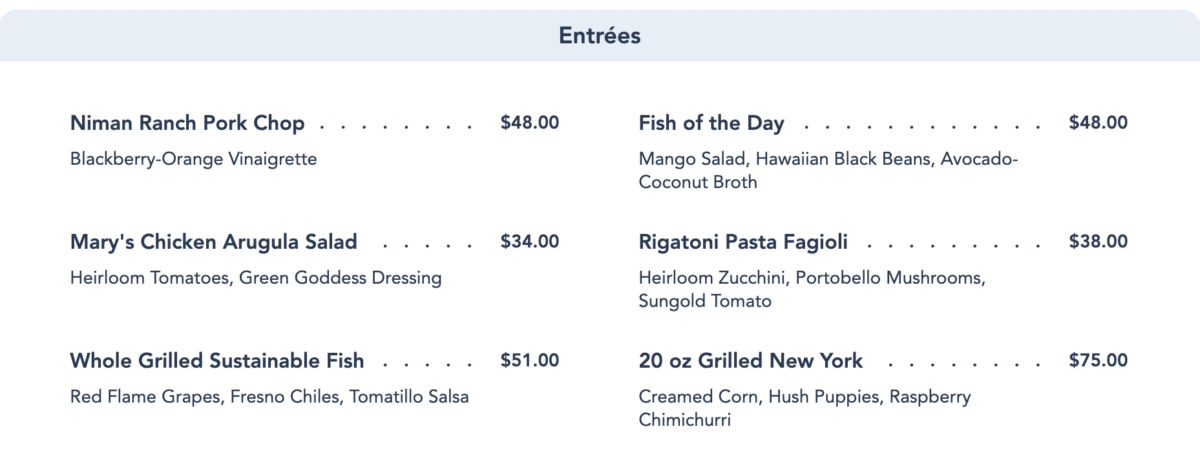1200x473 pixels.
Task: Select the Niman Ranch Pork Chop item
Action: [x=187, y=124]
